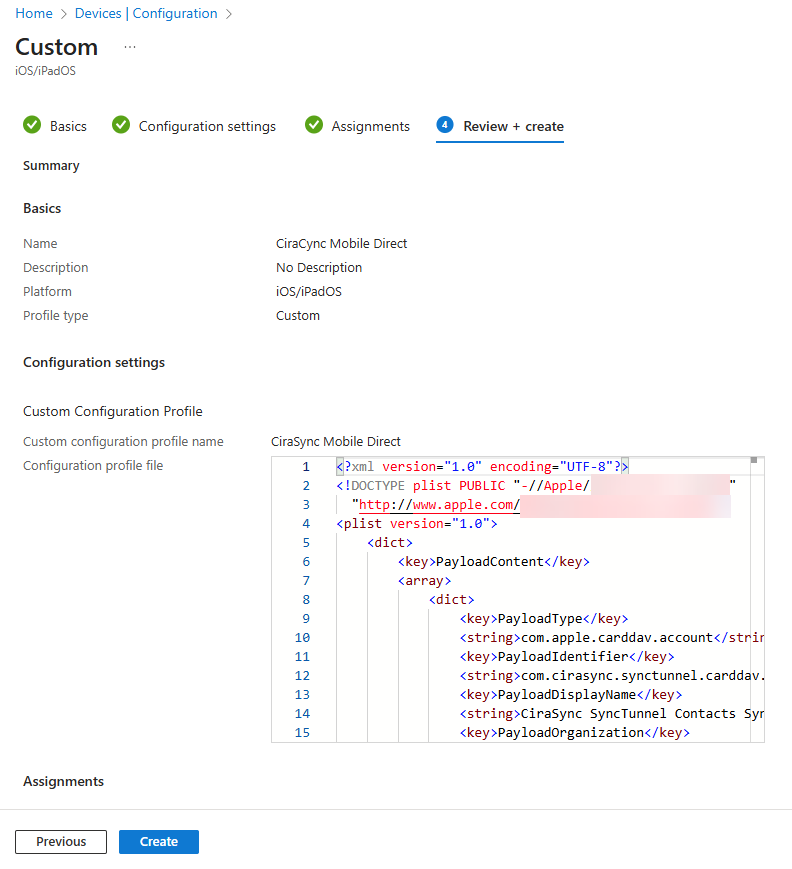Click breadcrumb chevron after Home
792x869 pixels.
(x=63, y=14)
